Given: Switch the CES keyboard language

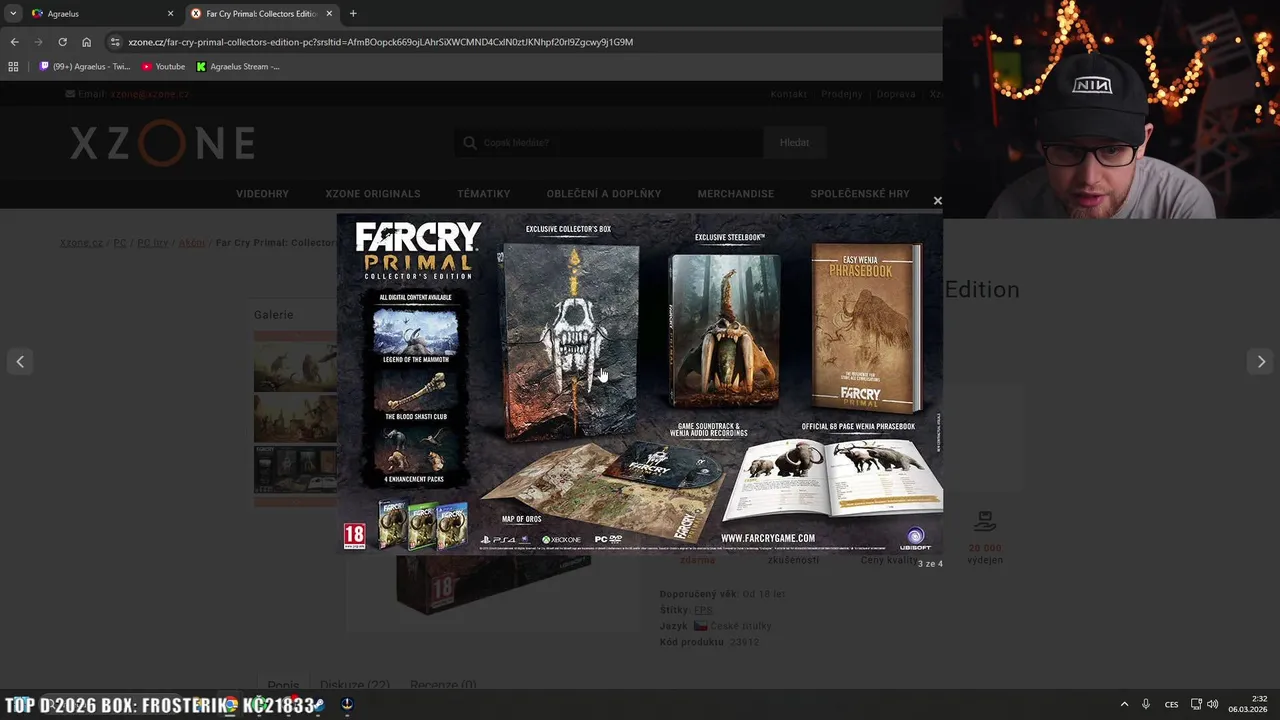Looking at the screenshot, I should pyautogui.click(x=1171, y=704).
